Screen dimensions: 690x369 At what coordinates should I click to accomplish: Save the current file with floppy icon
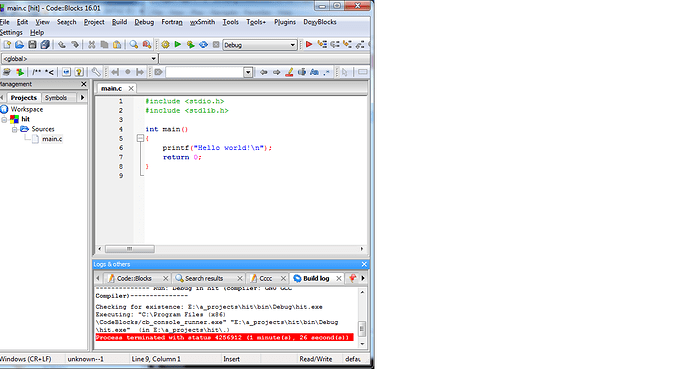32,45
